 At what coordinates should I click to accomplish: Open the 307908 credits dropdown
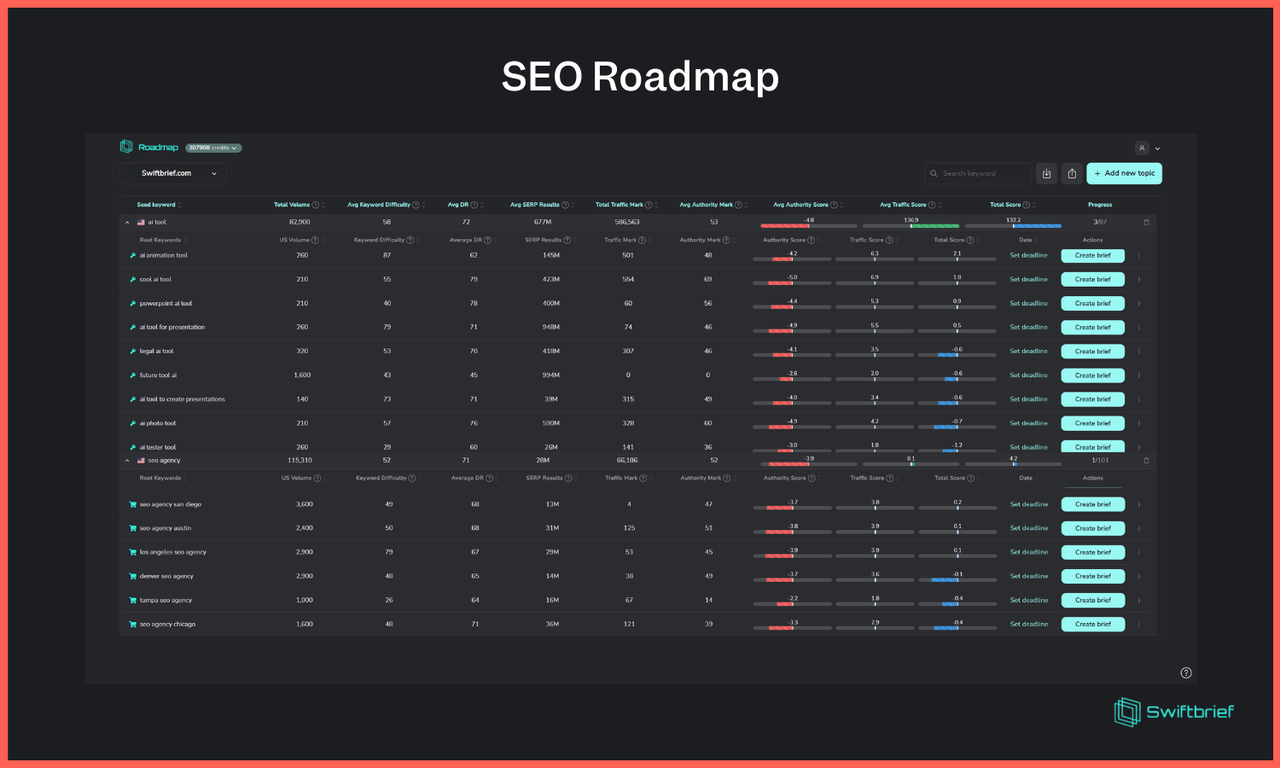pos(213,147)
